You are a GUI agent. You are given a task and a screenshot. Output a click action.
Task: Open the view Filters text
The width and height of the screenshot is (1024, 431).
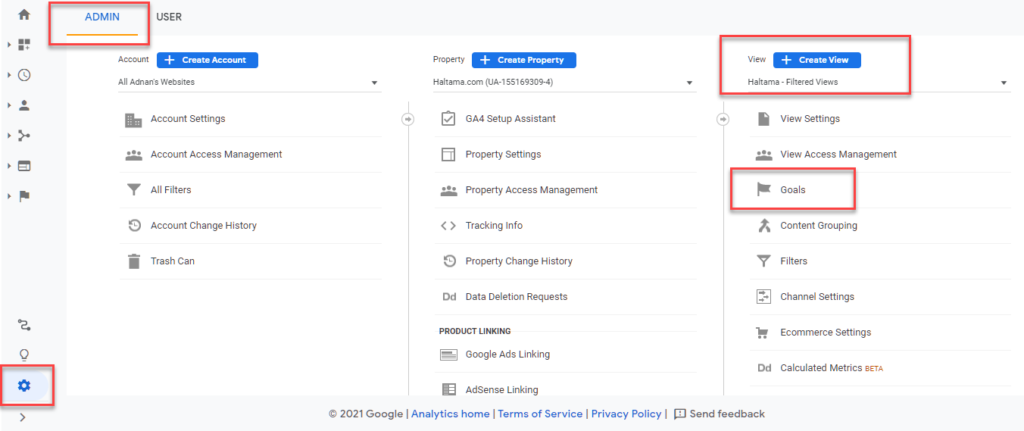tap(793, 261)
